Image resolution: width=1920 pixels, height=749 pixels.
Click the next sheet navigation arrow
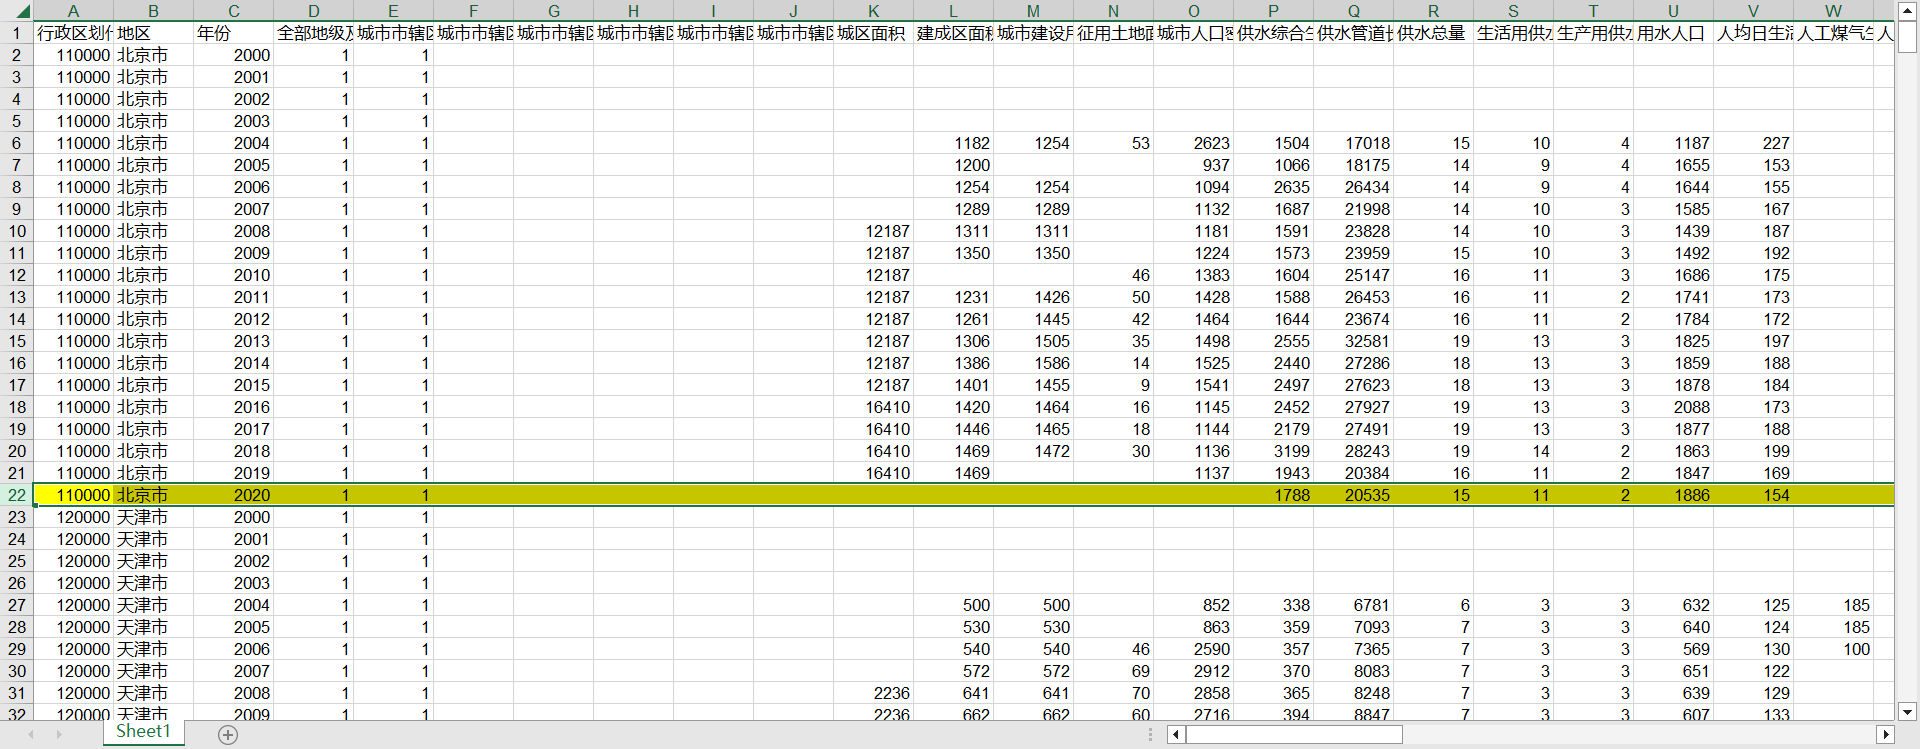(58, 734)
